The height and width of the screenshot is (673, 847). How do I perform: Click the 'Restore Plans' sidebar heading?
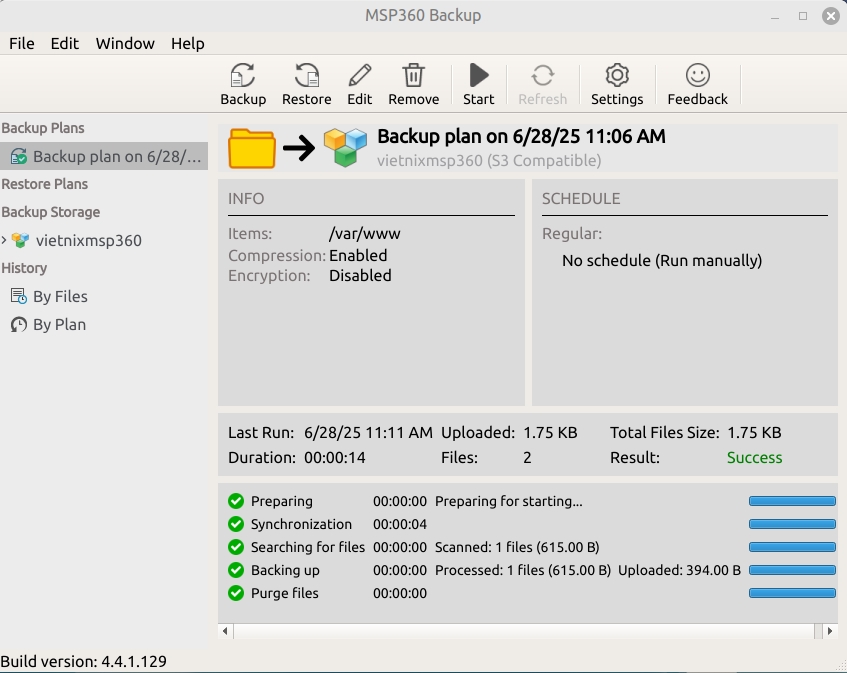44,184
